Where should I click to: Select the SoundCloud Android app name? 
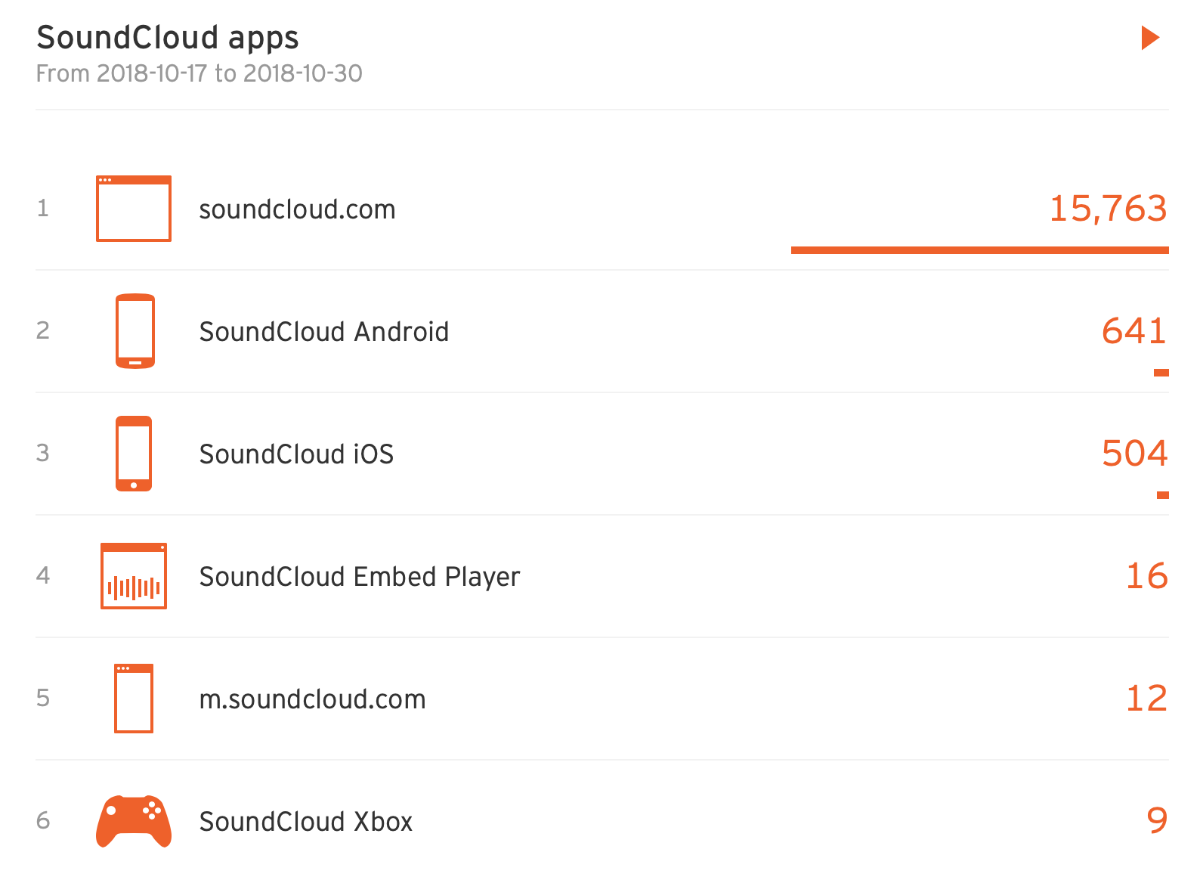point(324,331)
